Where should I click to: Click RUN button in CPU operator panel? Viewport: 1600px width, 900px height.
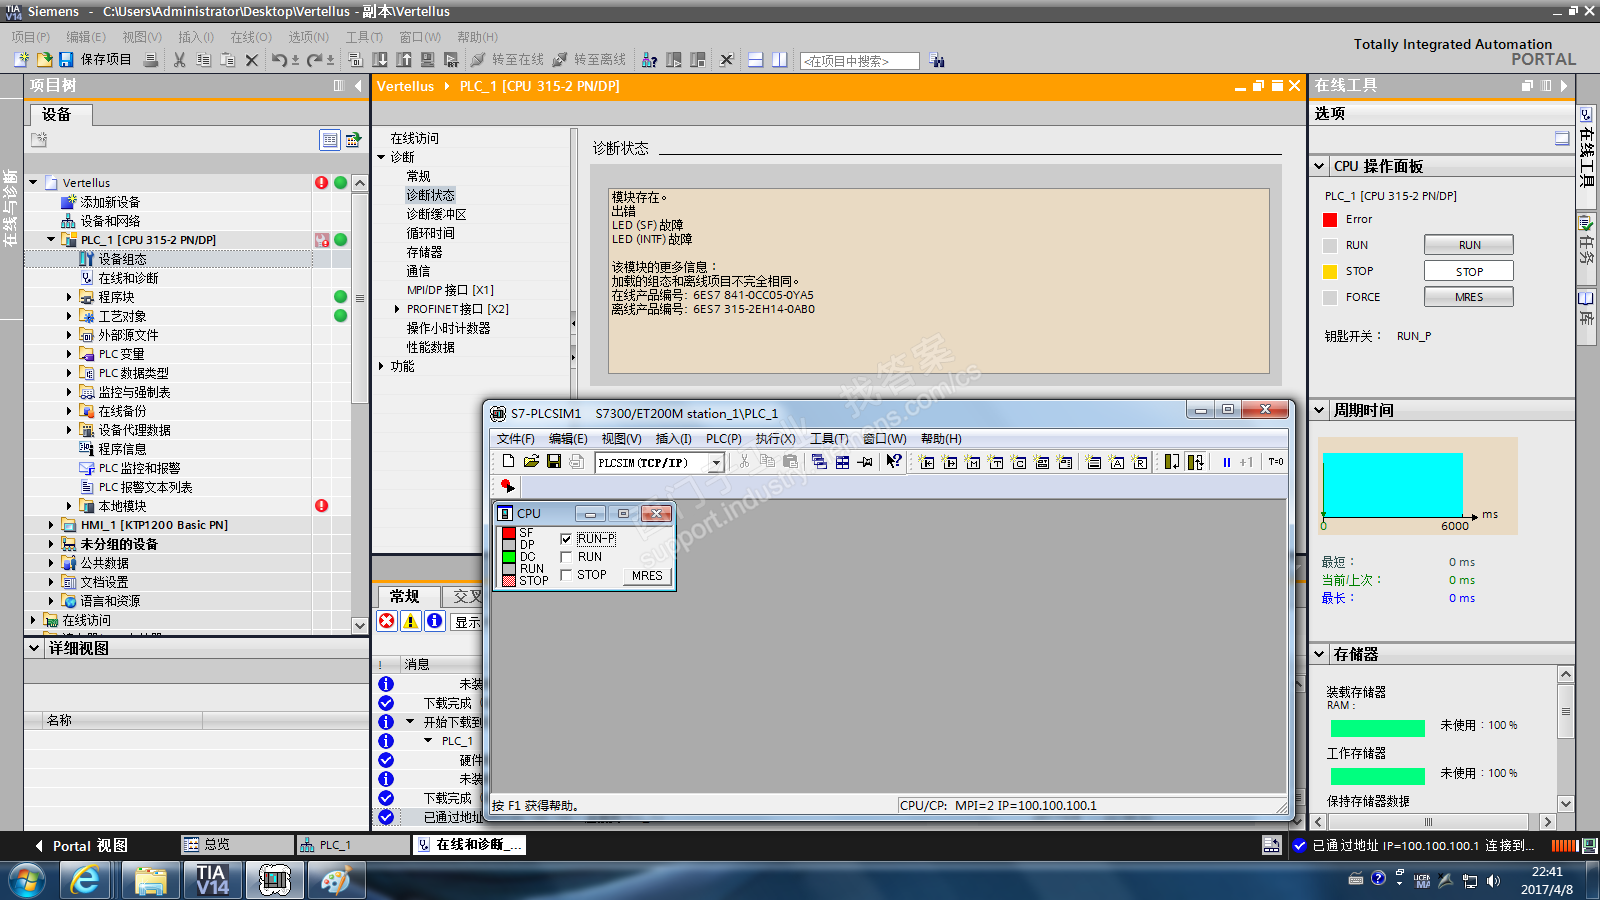click(x=1469, y=245)
